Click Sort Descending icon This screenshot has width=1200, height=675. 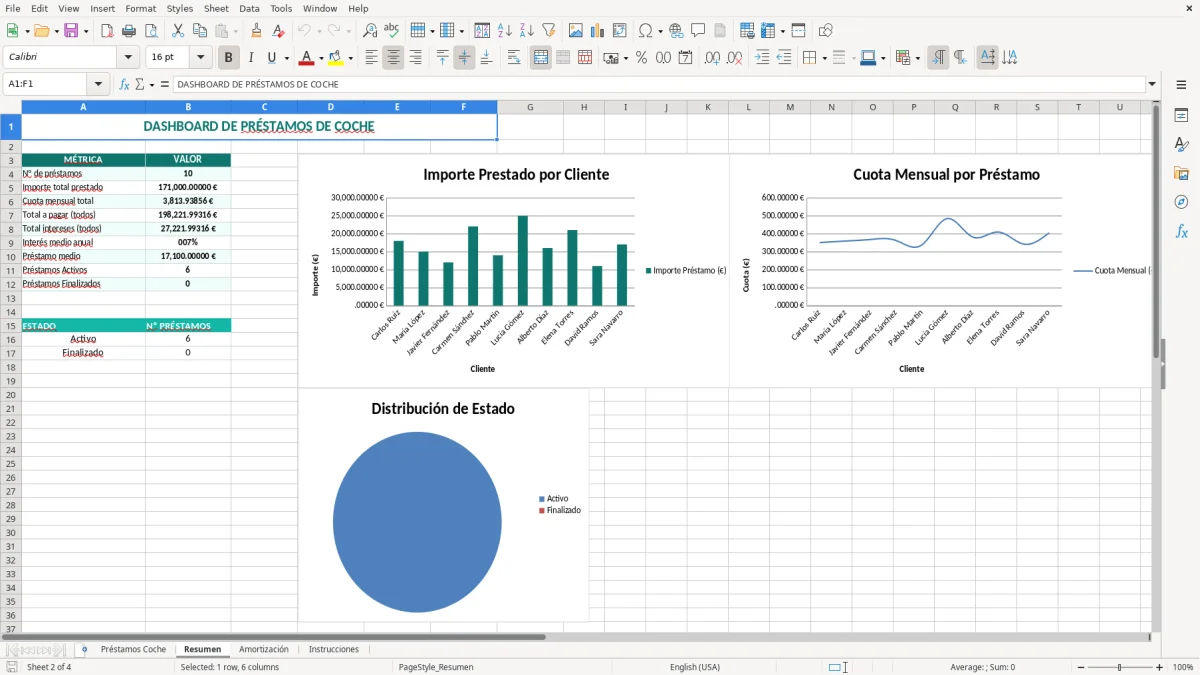[527, 31]
